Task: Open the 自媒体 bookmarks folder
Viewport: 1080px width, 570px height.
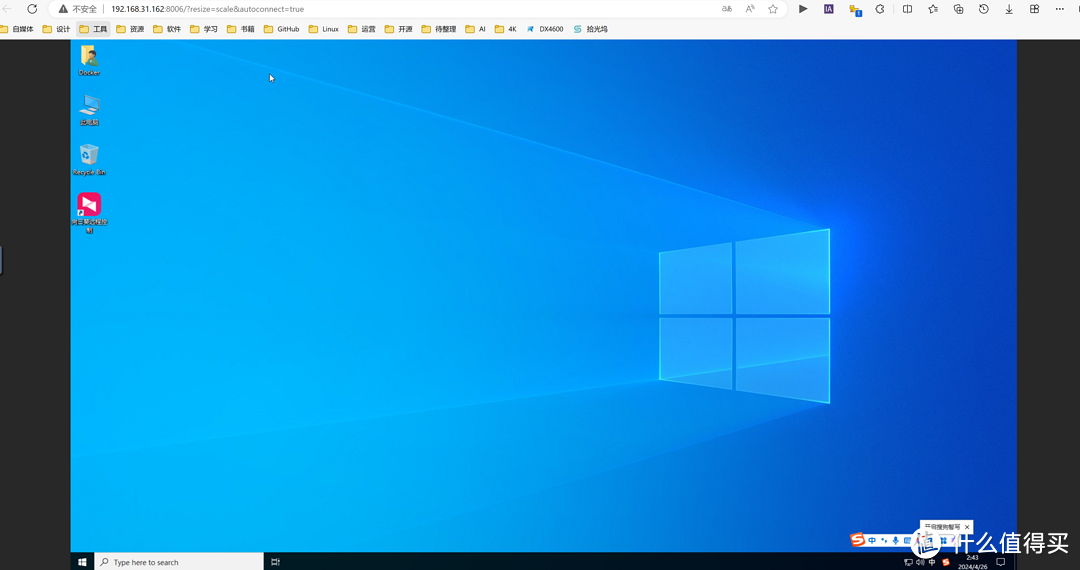Action: (17, 29)
